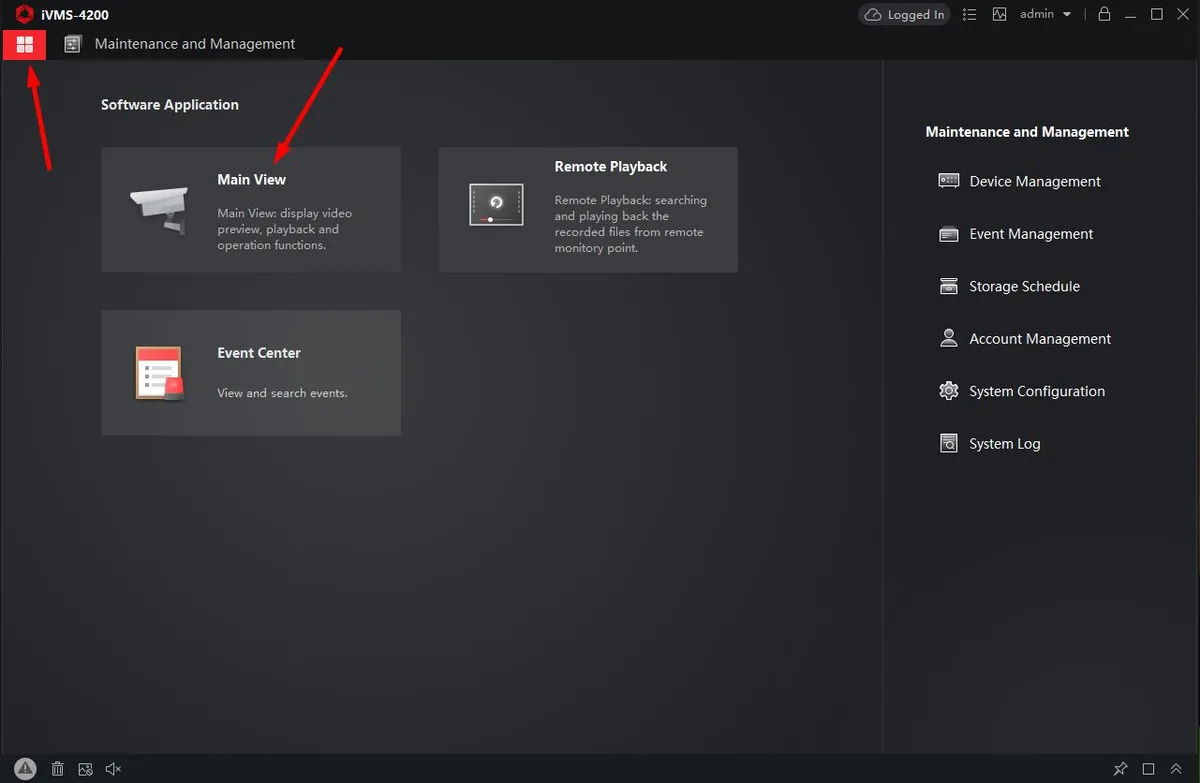Lock the client with the padlock icon
This screenshot has width=1200, height=783.
[x=1104, y=14]
